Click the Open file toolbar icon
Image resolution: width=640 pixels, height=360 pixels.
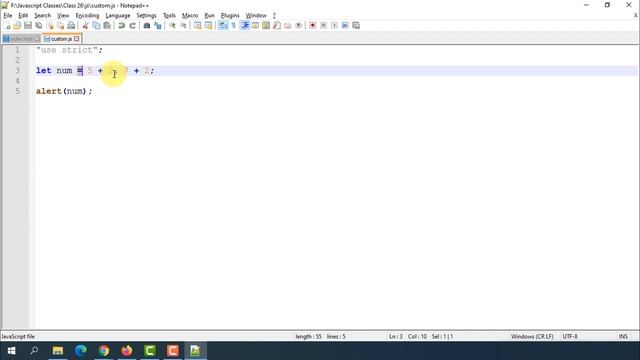coord(17,25)
